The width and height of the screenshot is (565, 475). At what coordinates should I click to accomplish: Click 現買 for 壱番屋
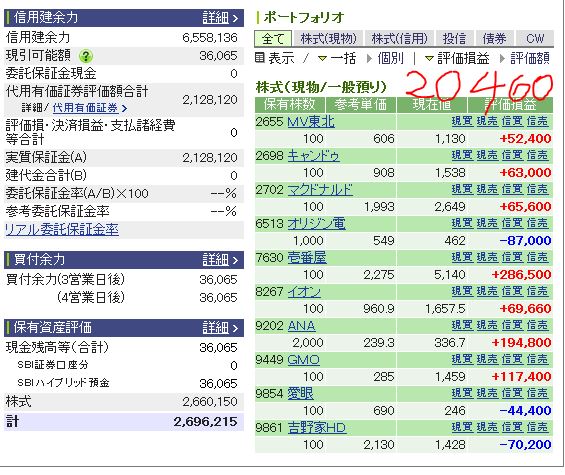(462, 257)
